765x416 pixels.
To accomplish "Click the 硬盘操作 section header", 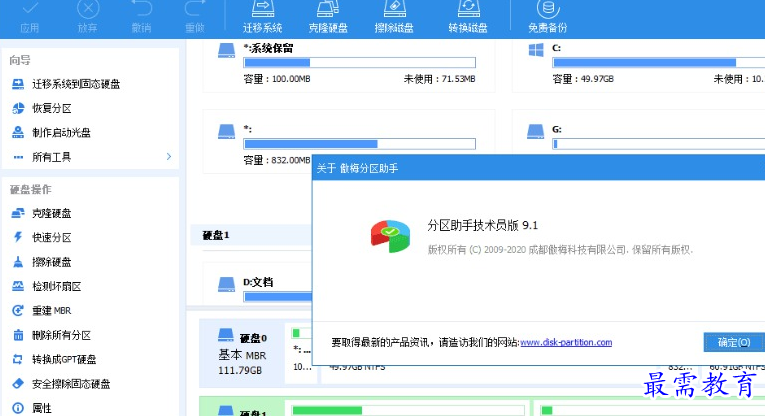I will [x=30, y=189].
